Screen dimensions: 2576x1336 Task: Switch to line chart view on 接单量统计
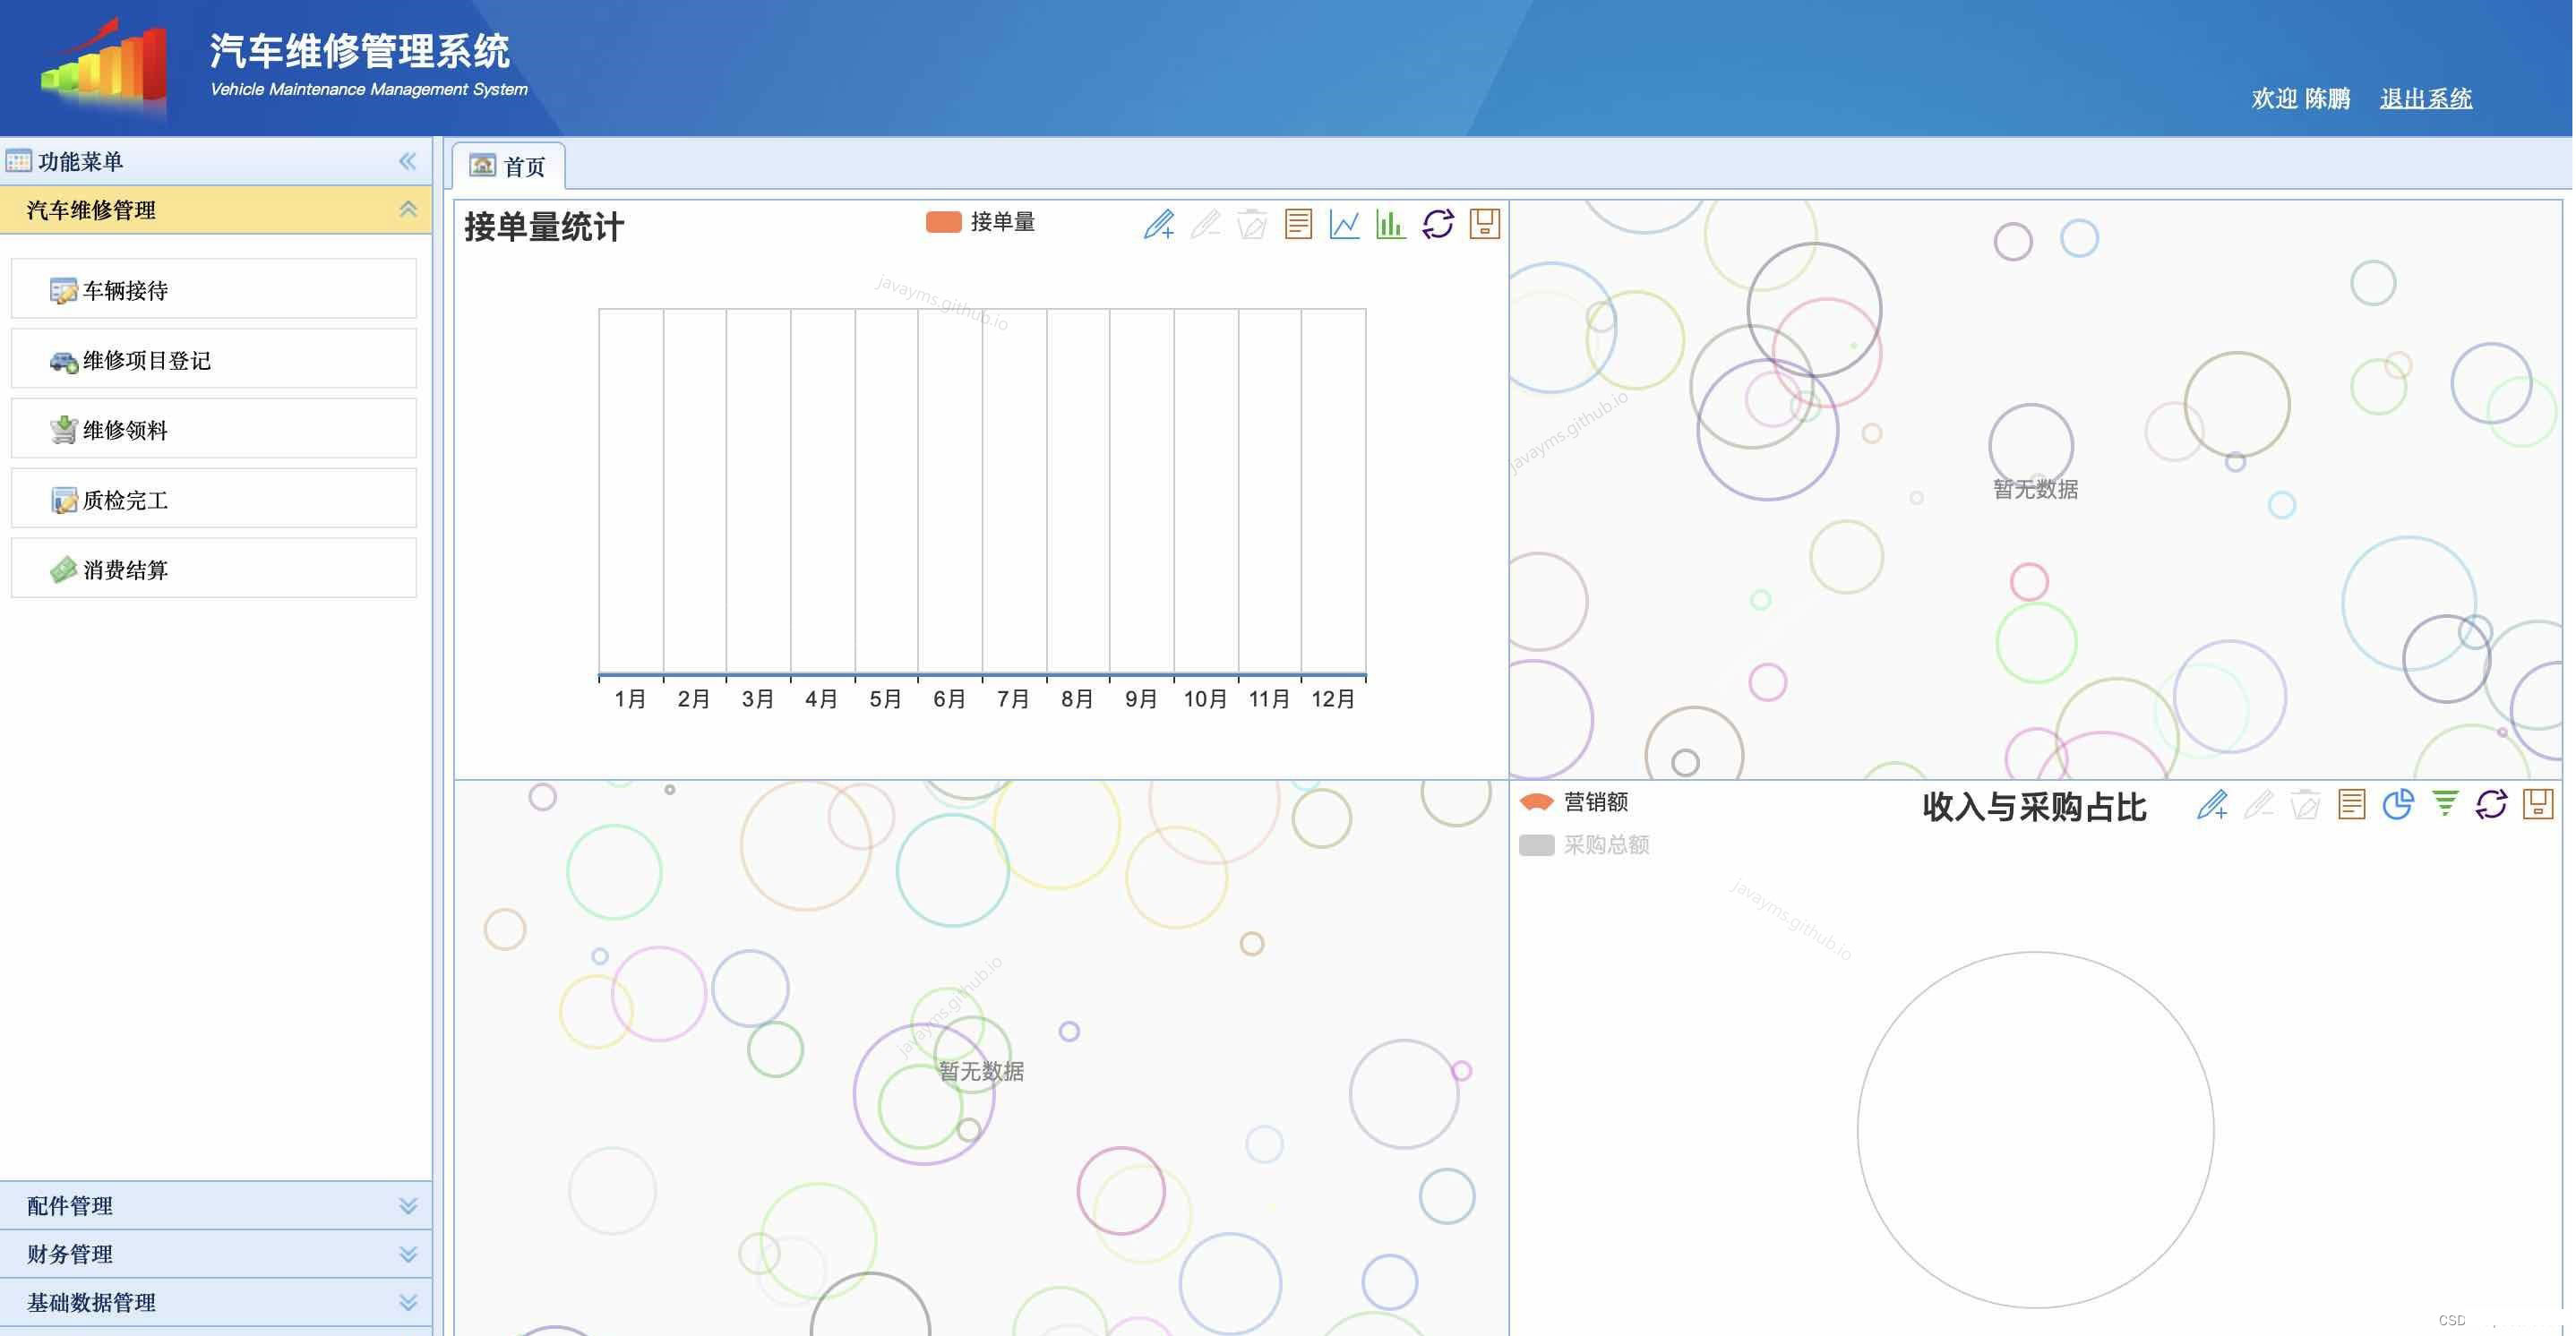[x=1344, y=224]
